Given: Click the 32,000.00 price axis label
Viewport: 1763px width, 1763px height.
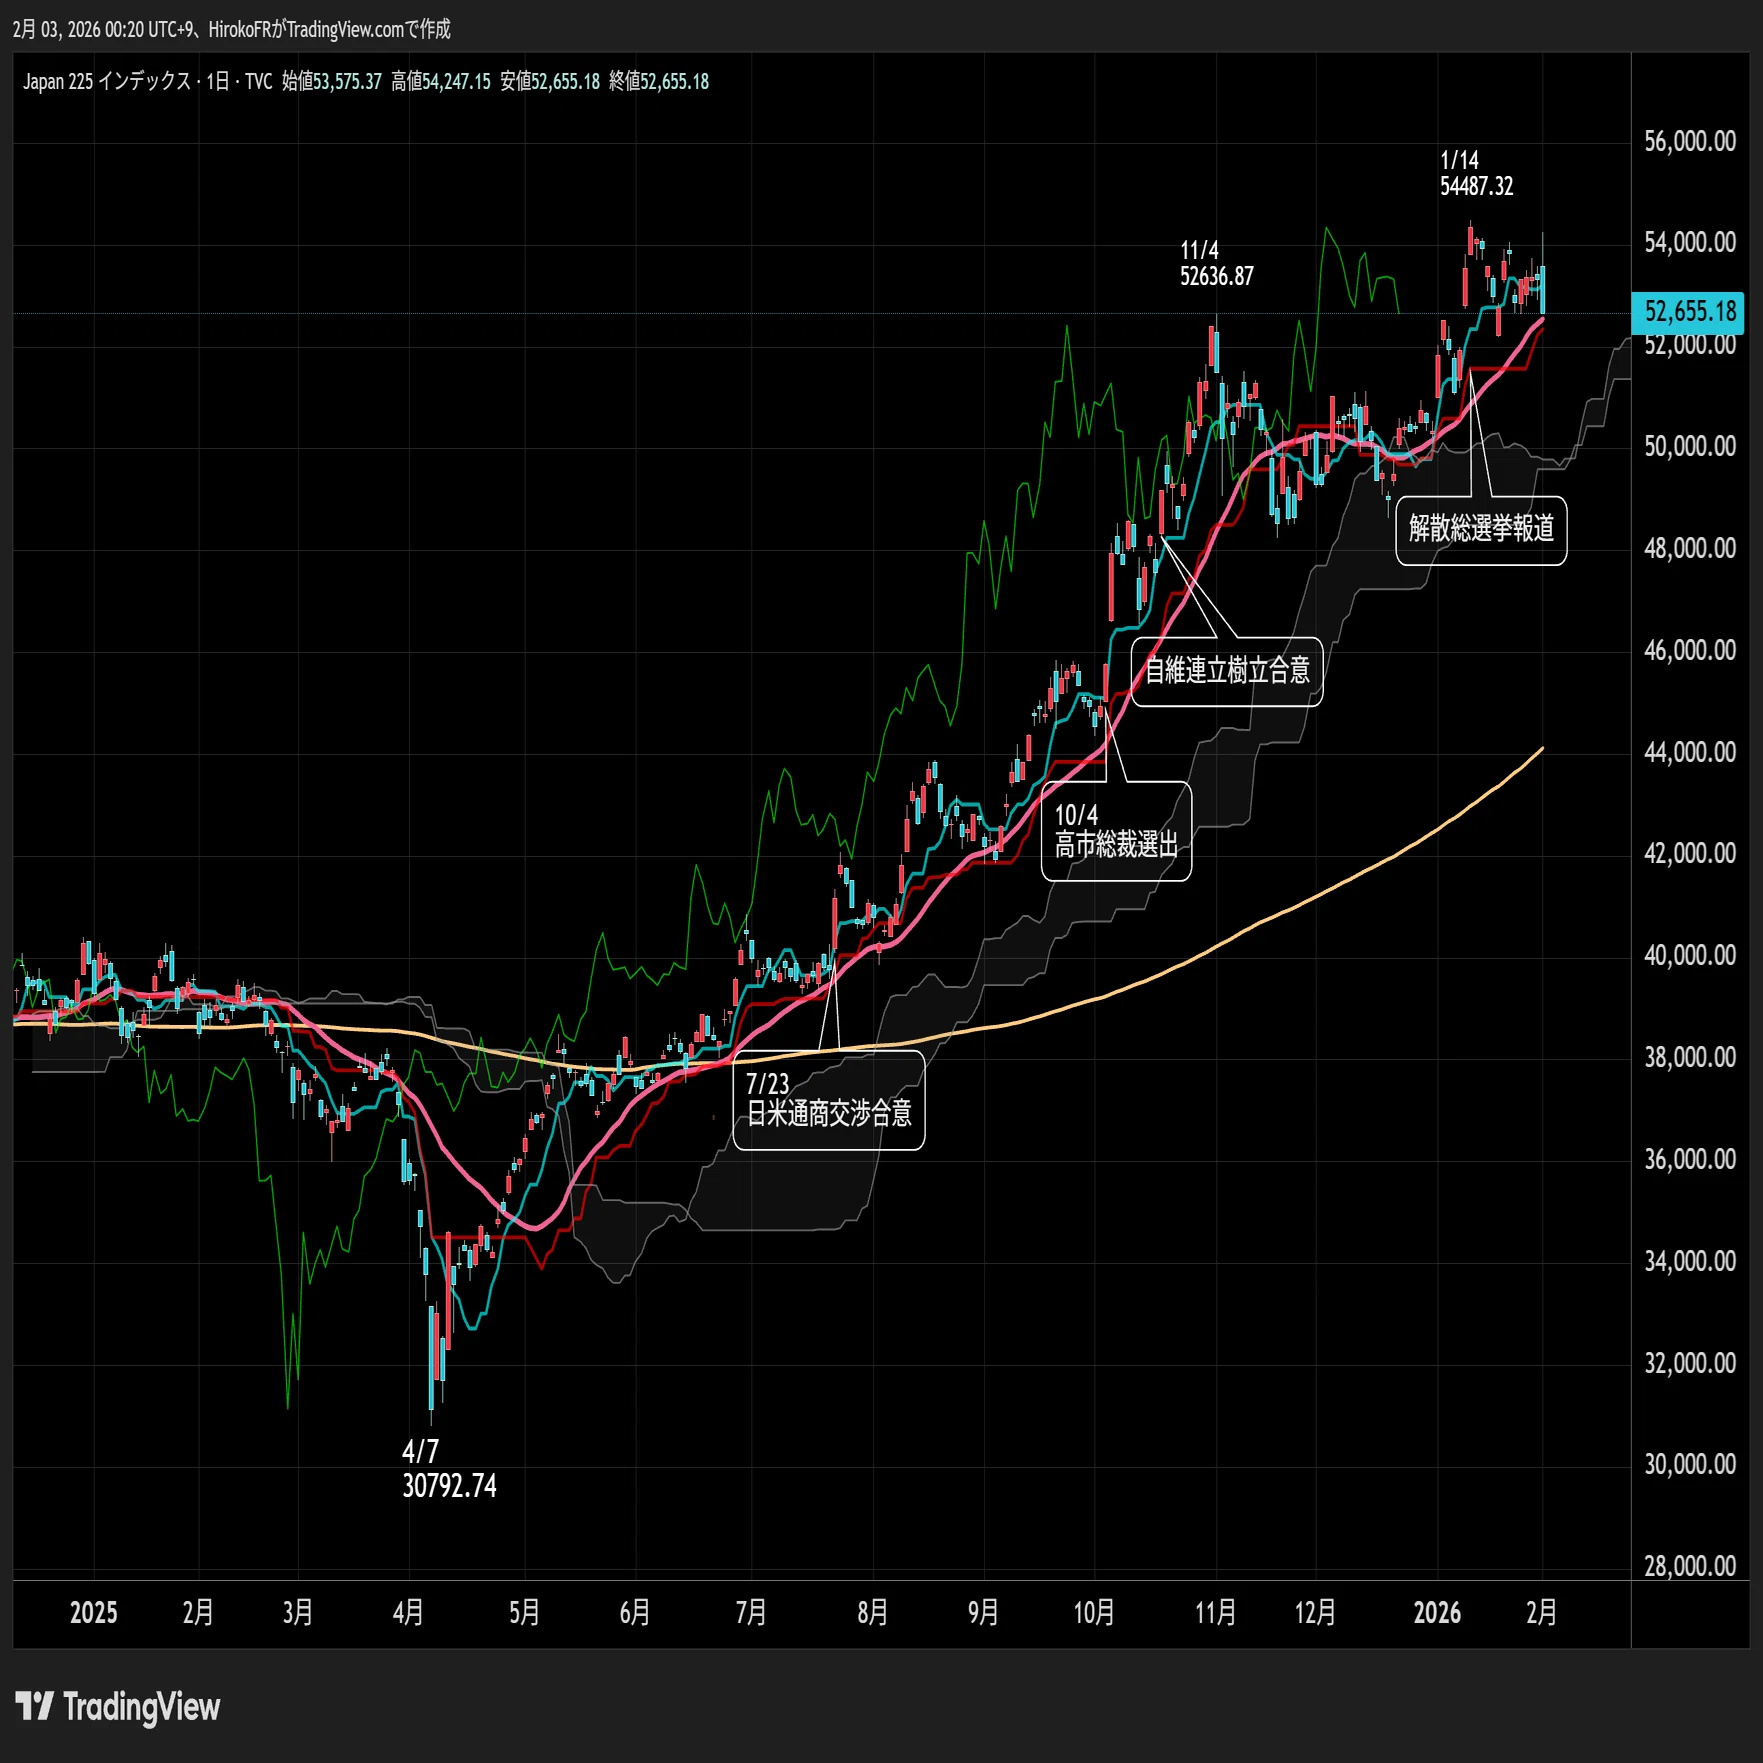Looking at the screenshot, I should [1690, 1363].
